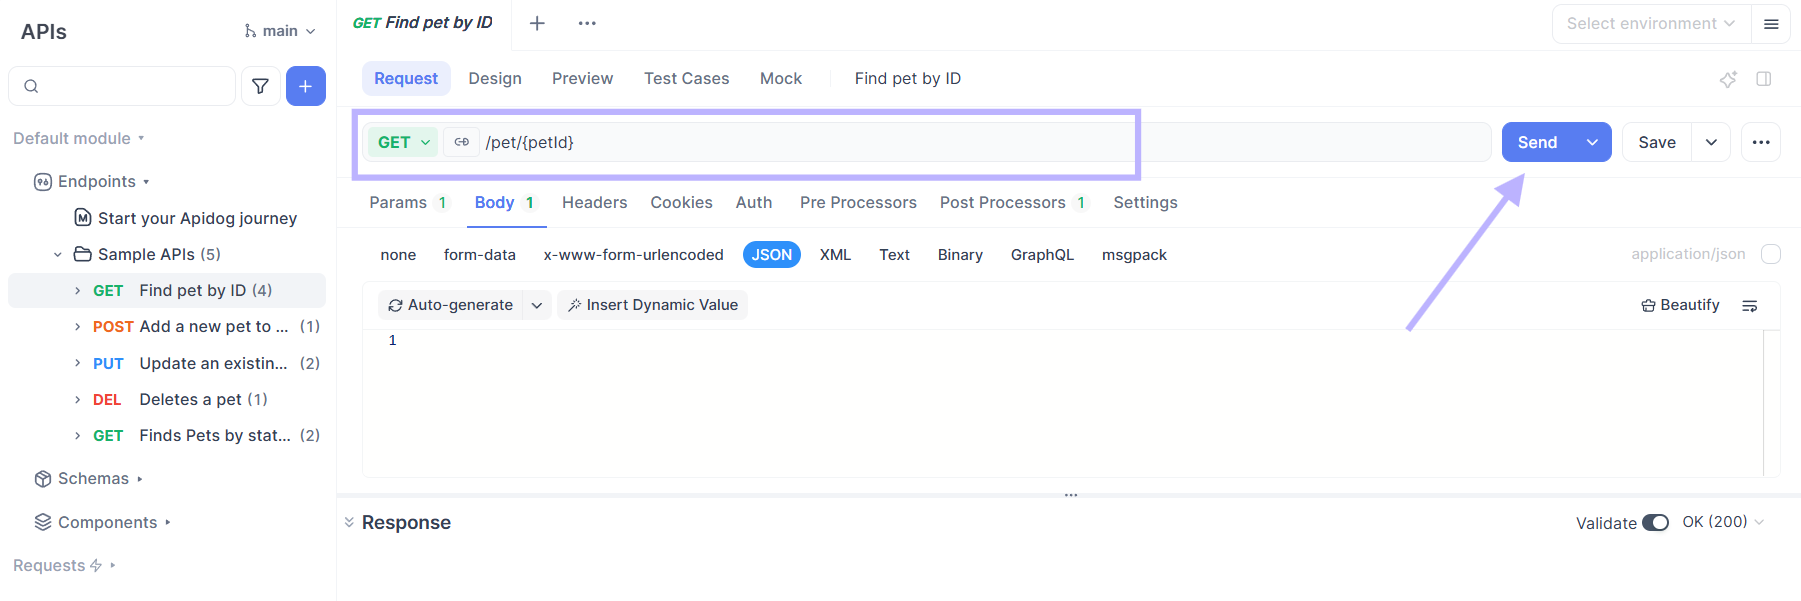This screenshot has height=601, width=1801.
Task: Expand the Send button dropdown arrow
Action: [1592, 142]
